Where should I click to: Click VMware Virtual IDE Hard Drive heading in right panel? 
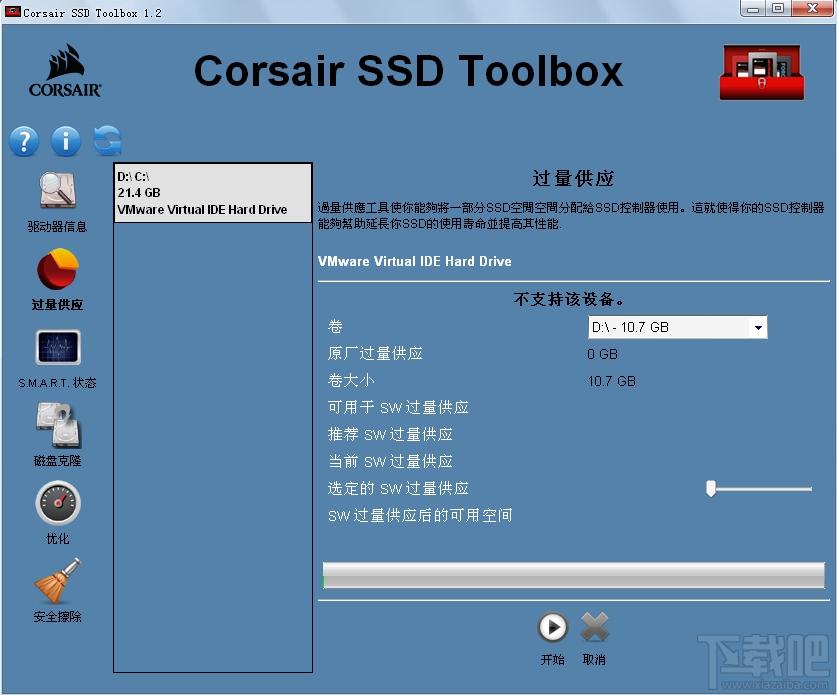coord(415,262)
